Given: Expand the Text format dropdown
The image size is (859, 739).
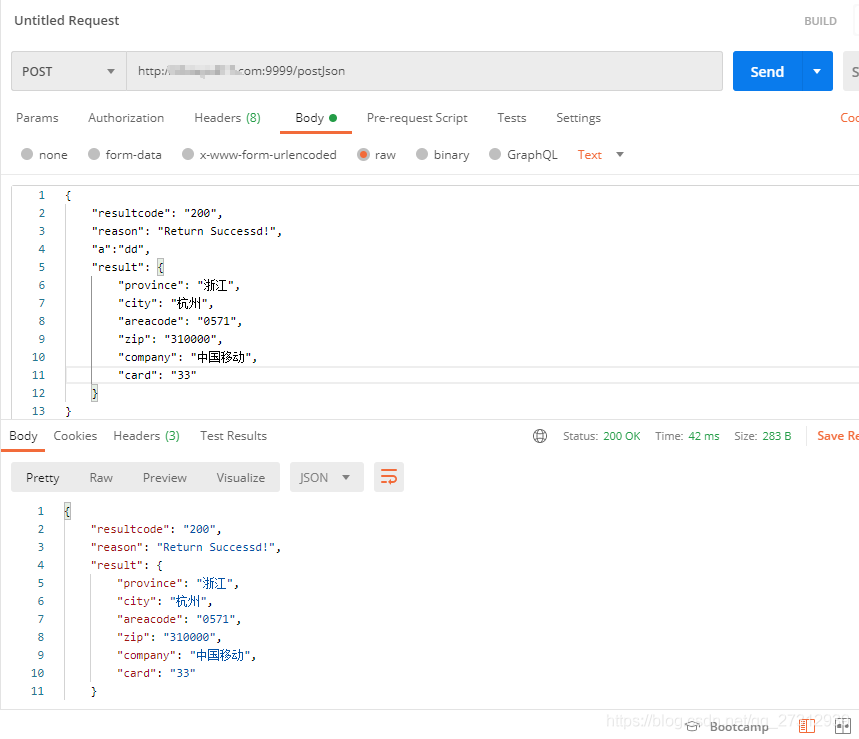Looking at the screenshot, I should (x=601, y=155).
